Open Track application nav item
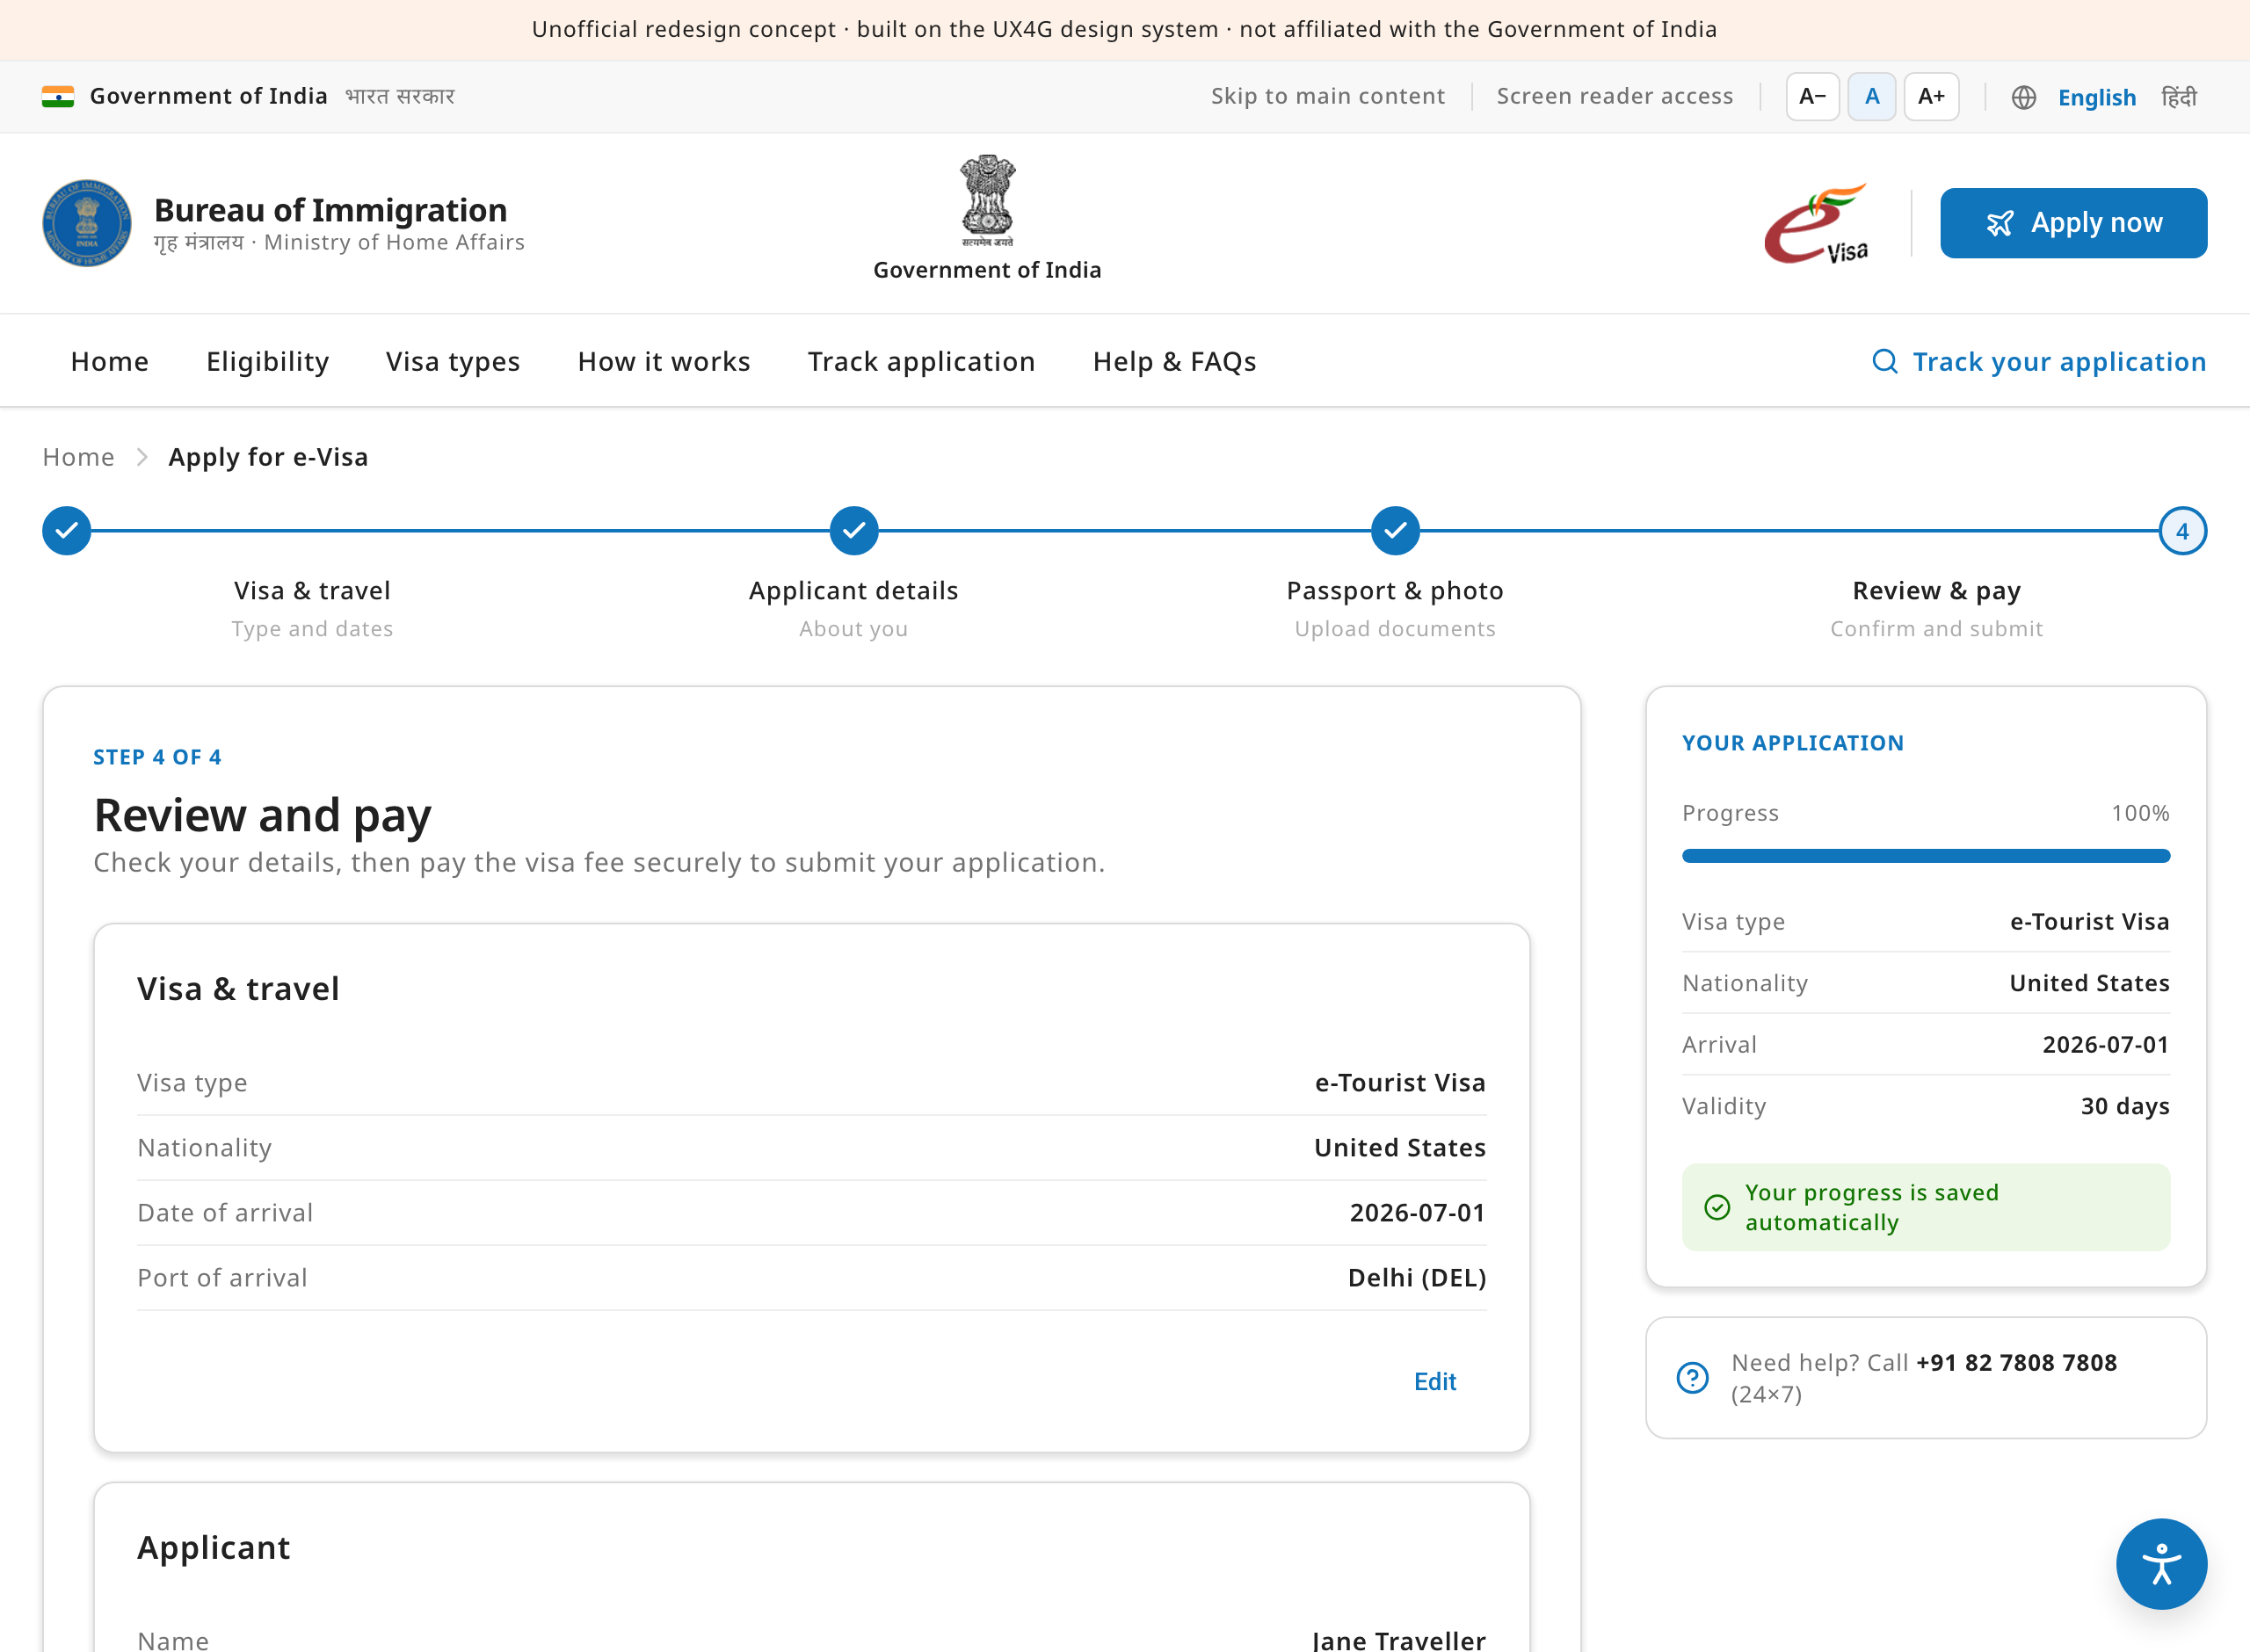The width and height of the screenshot is (2250, 1652). [921, 361]
